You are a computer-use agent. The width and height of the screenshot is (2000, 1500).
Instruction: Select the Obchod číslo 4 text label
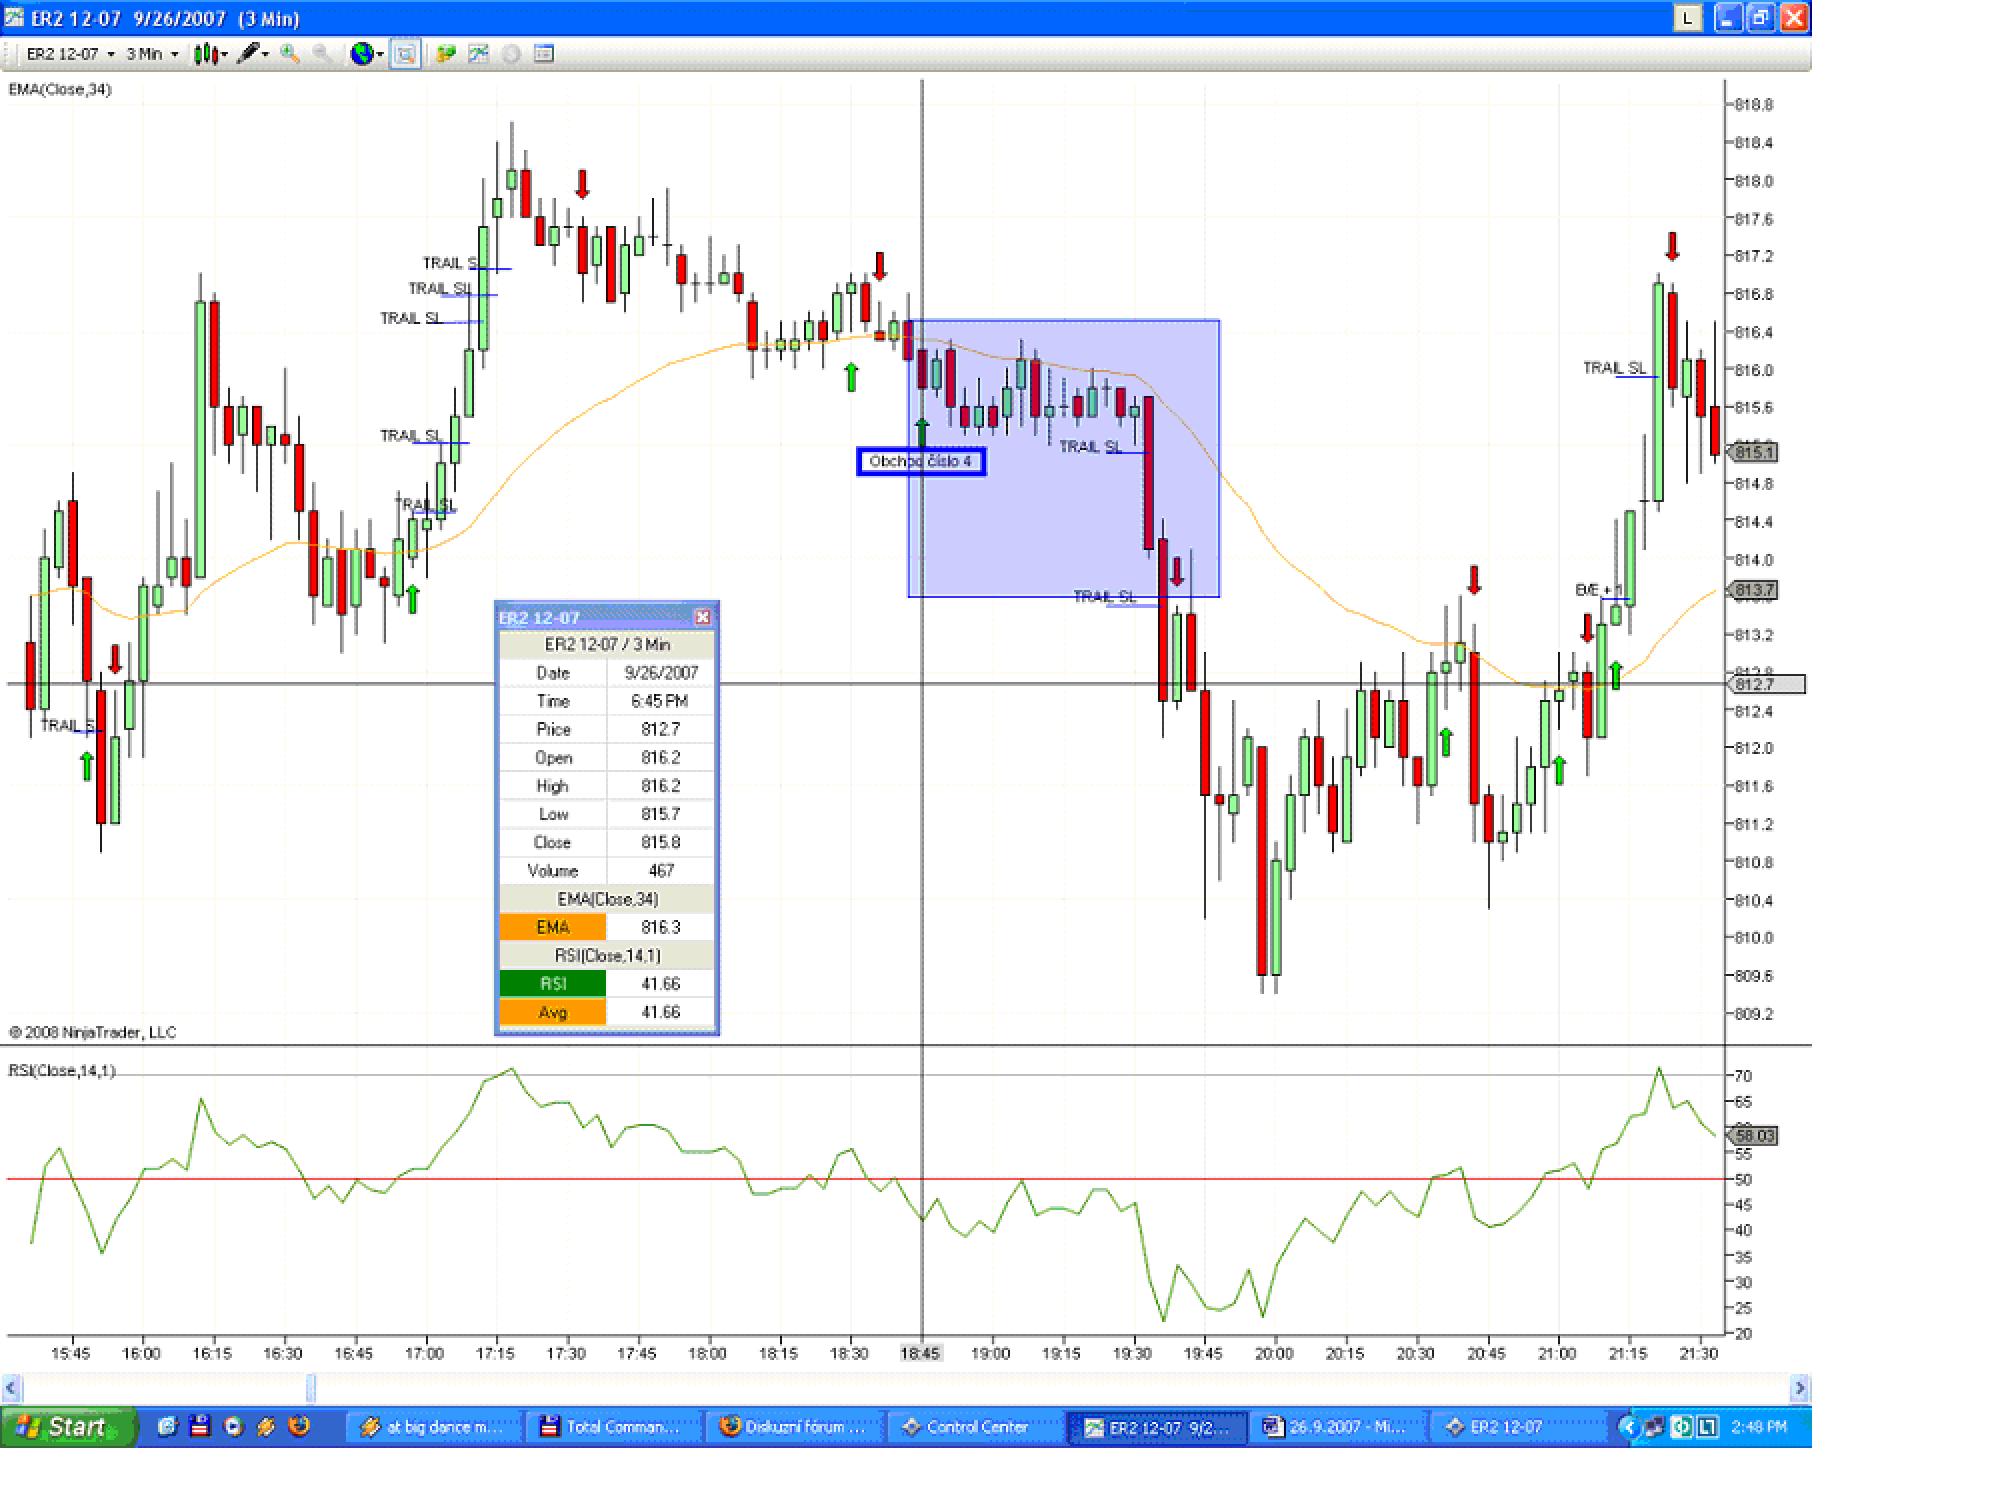click(x=920, y=461)
